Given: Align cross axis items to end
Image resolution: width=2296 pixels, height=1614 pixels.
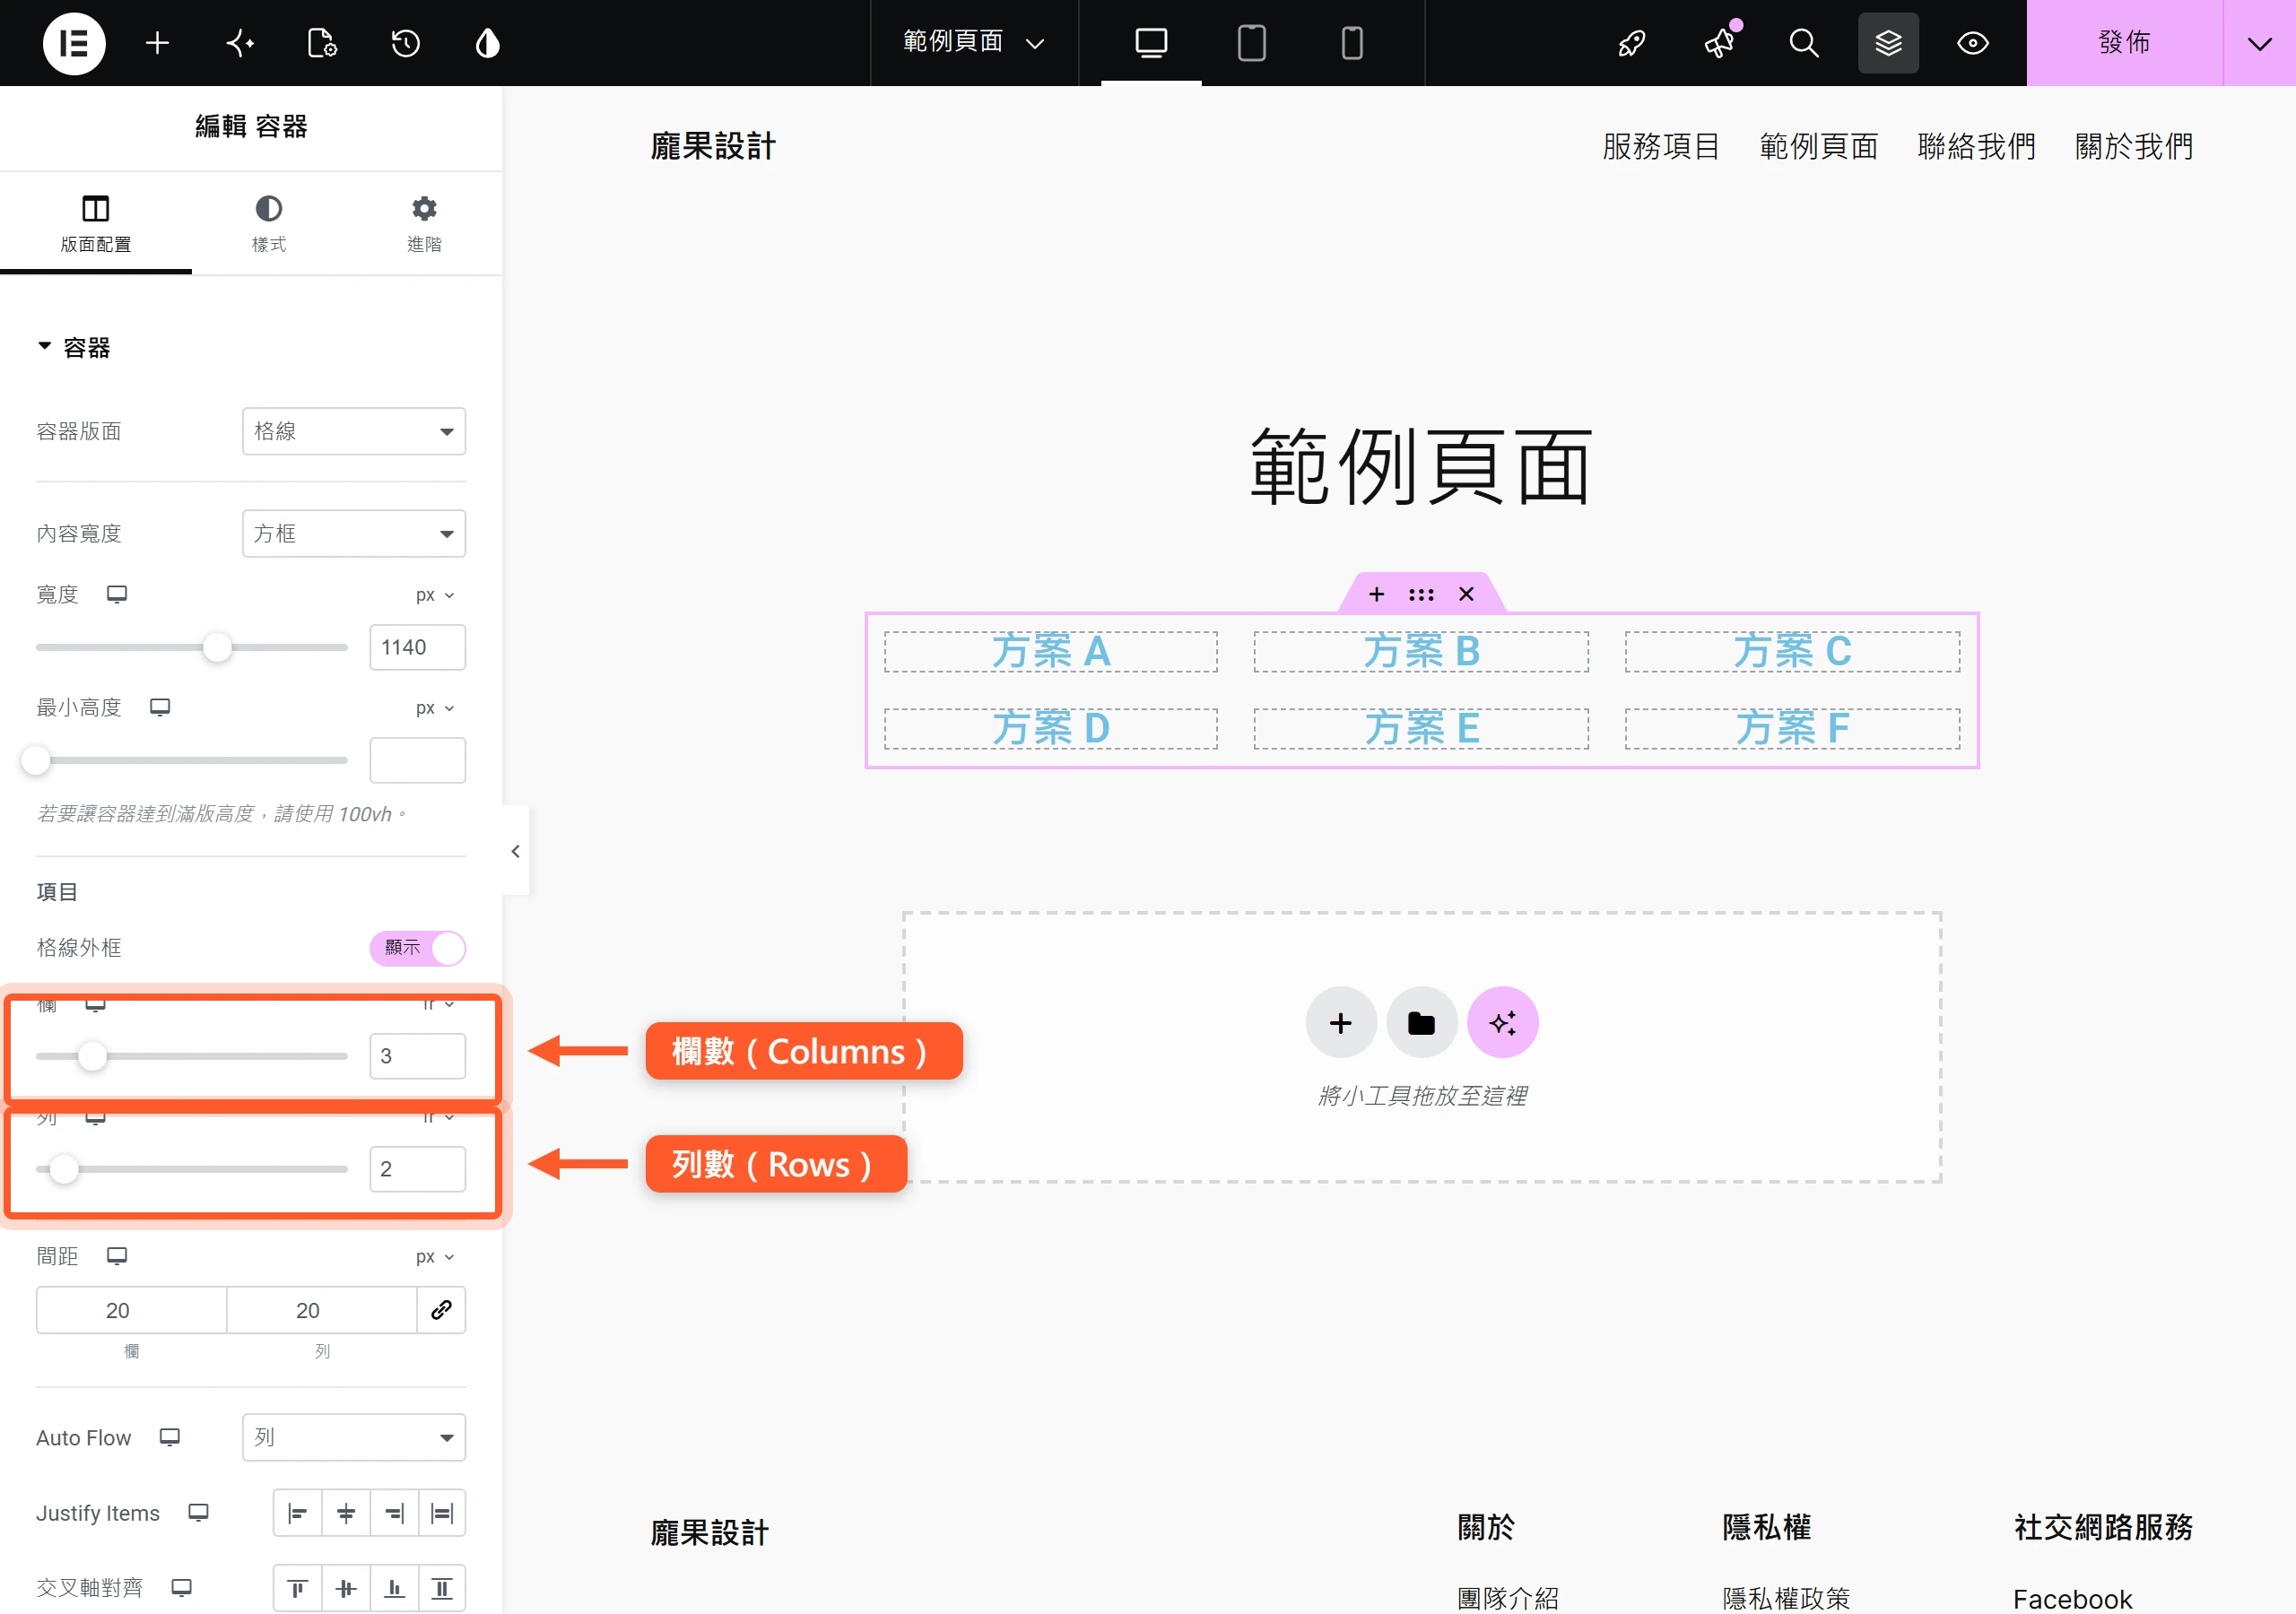Looking at the screenshot, I should coord(394,1588).
